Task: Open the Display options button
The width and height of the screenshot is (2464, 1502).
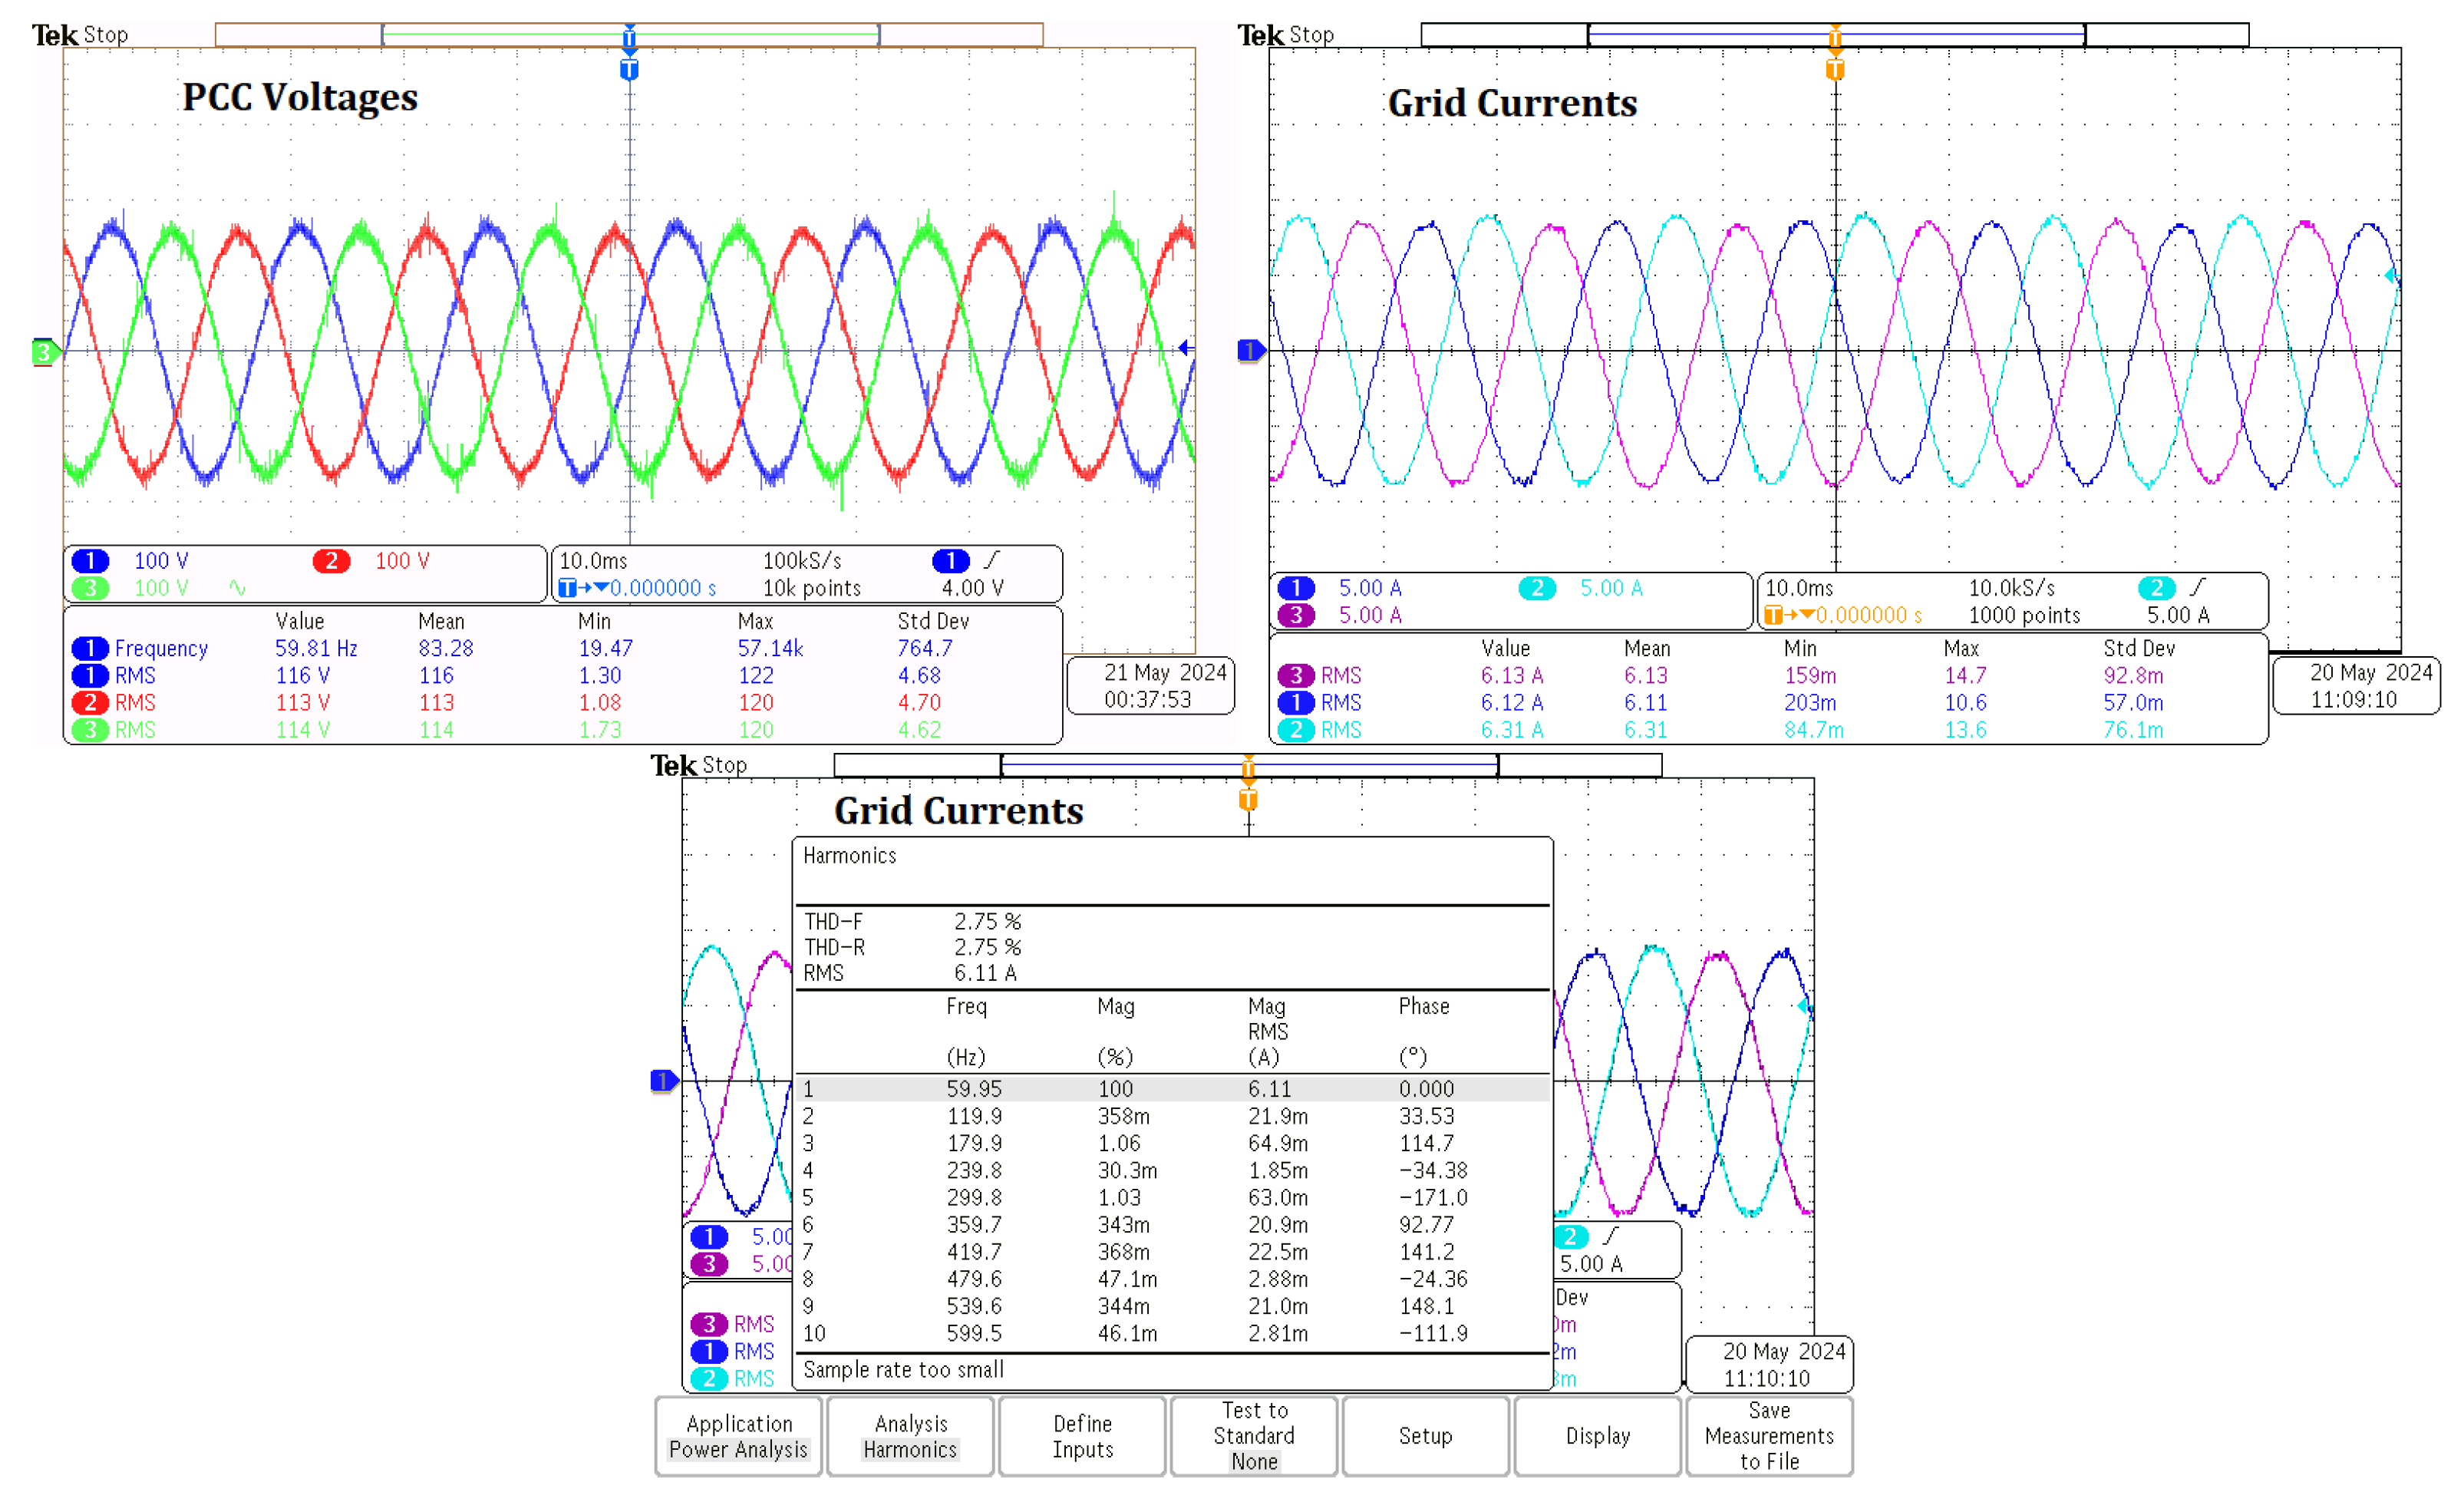Action: click(x=1597, y=1436)
